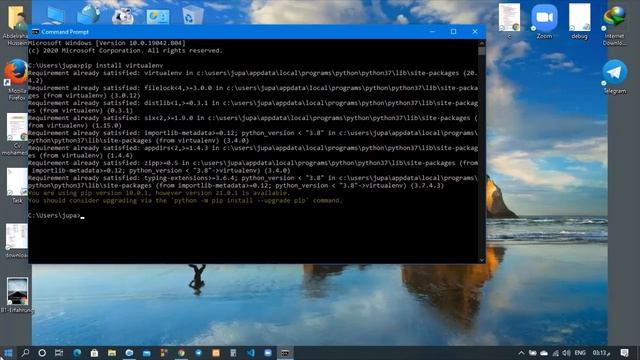Click the last C:\Users\jupa> prompt line
The height and width of the screenshot is (360, 640).
point(55,216)
